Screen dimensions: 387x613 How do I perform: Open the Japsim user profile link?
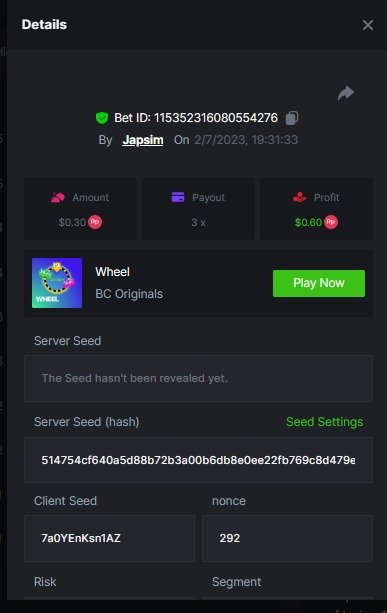[143, 140]
